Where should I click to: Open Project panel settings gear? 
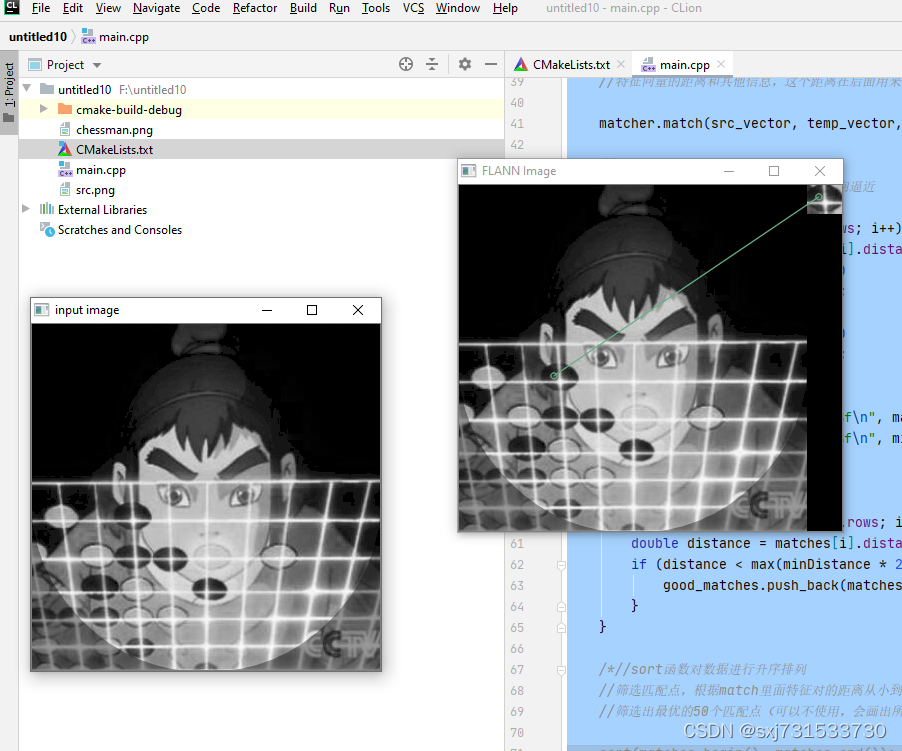click(465, 64)
